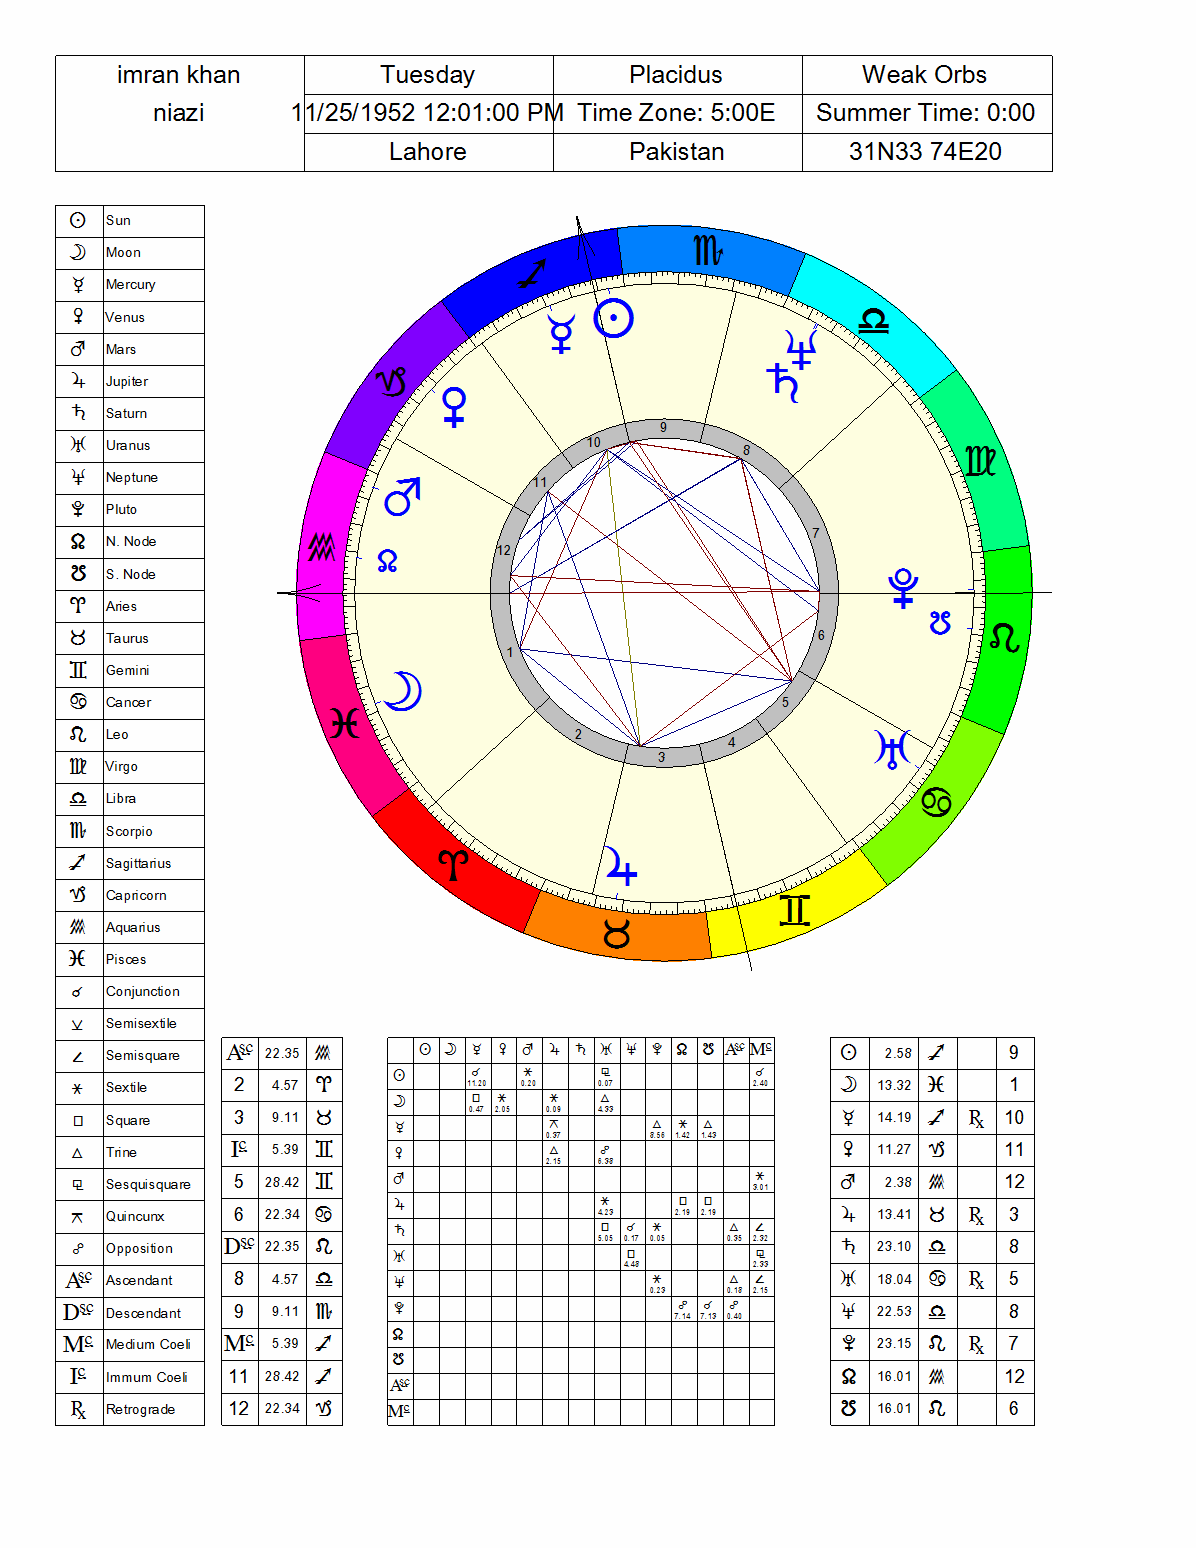Select house number 12 on the inner ring

click(x=504, y=550)
